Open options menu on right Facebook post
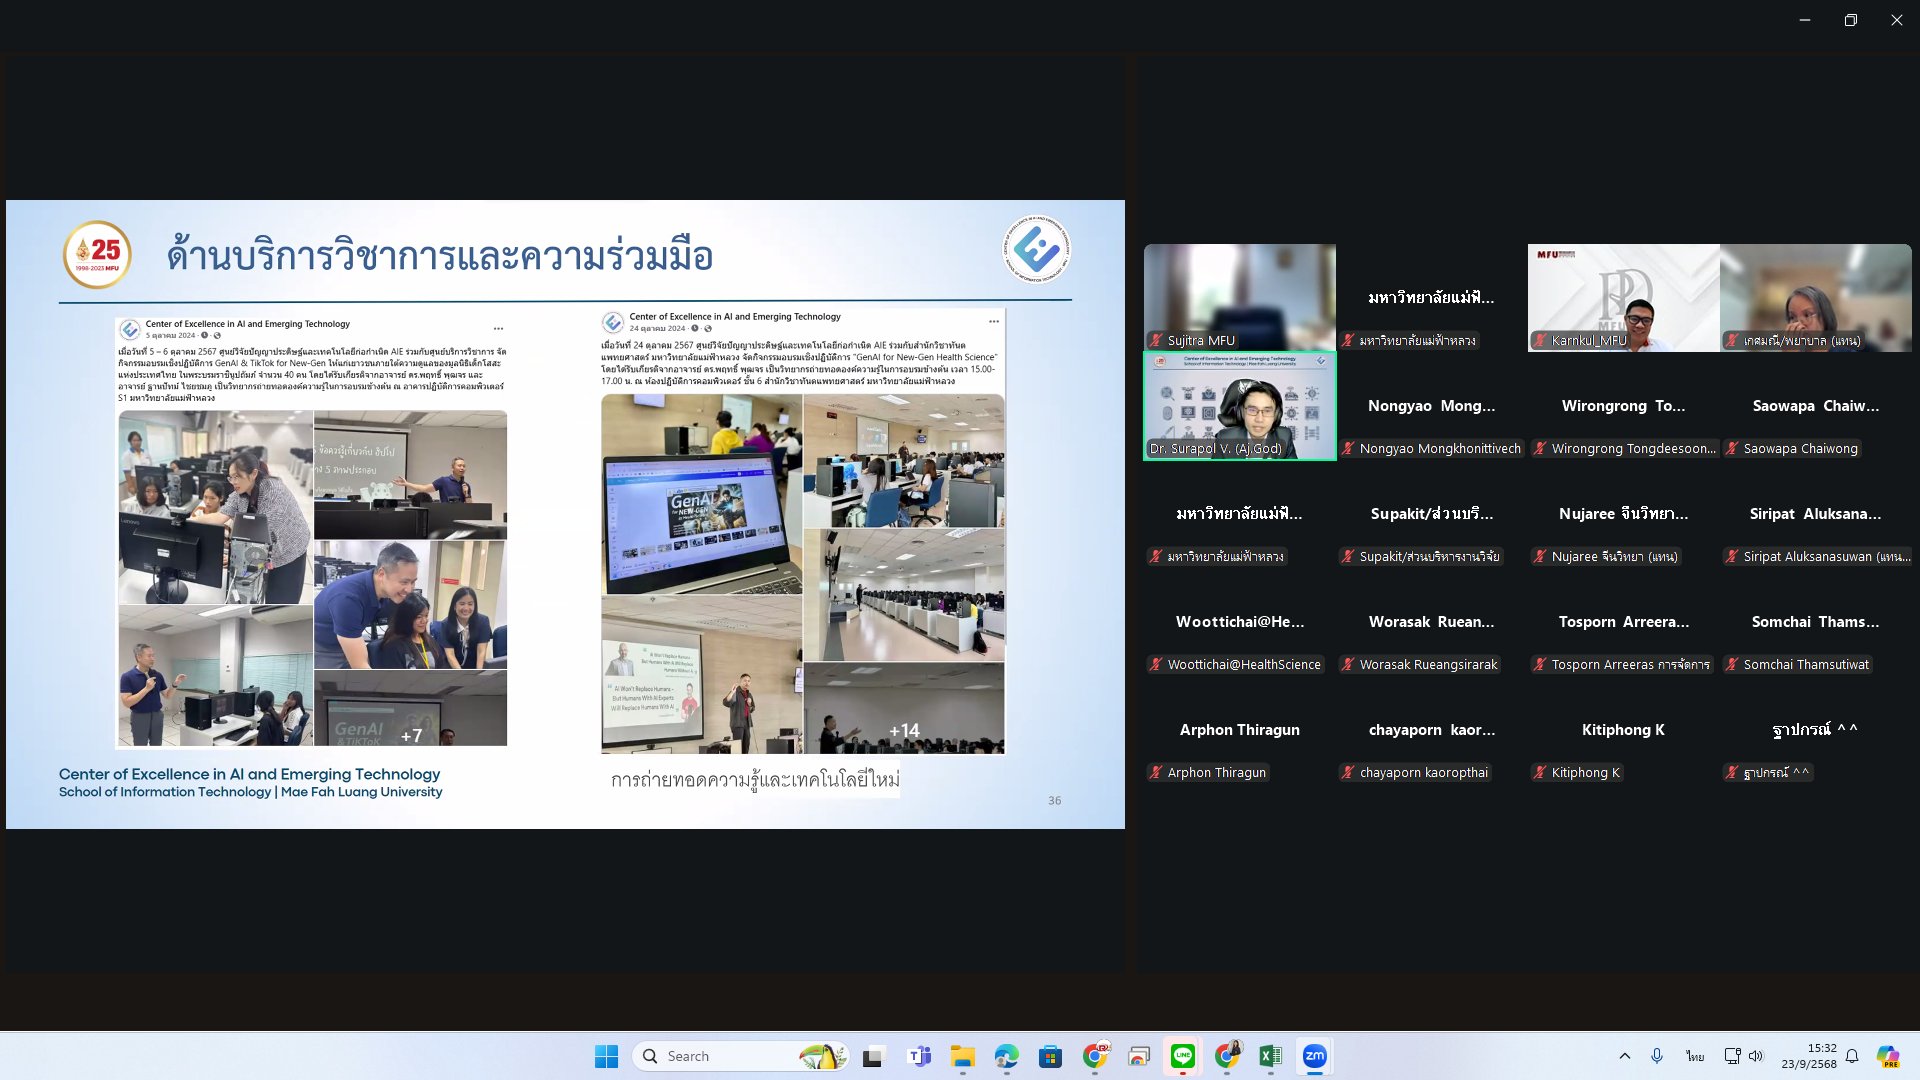1920x1080 pixels. click(993, 321)
